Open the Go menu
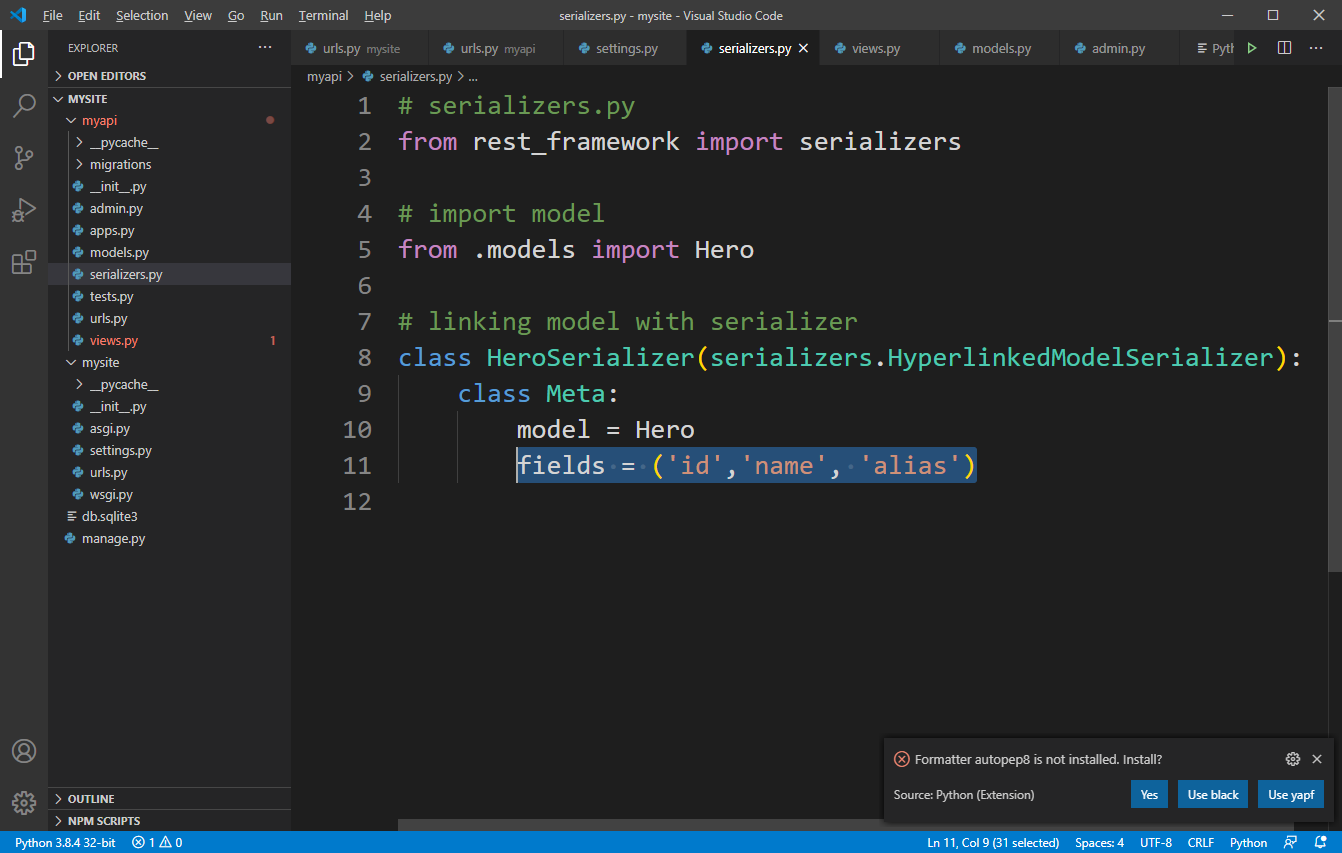 point(236,15)
